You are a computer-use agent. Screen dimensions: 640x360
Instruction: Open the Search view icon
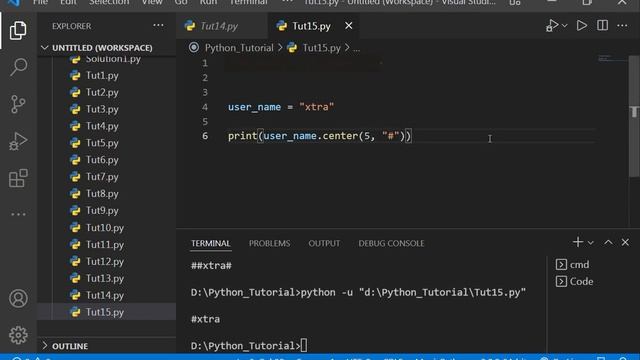(x=18, y=67)
